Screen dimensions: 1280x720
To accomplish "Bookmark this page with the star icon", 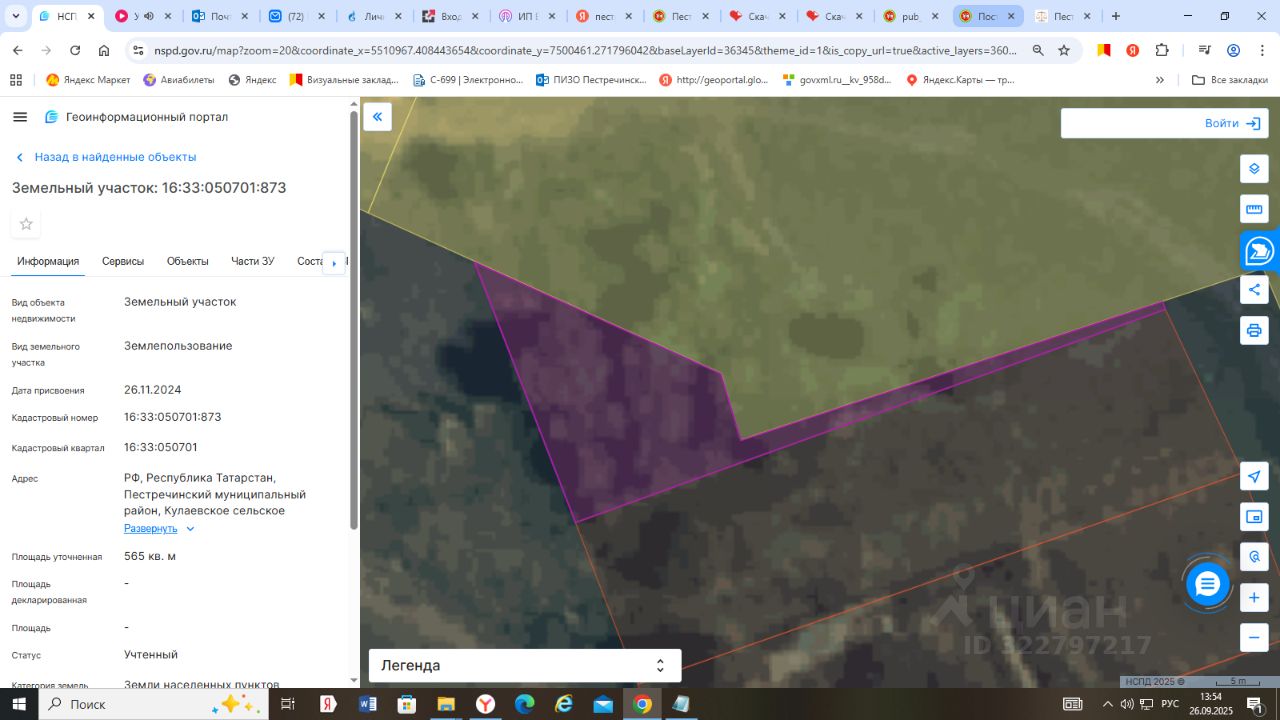I will (1064, 51).
